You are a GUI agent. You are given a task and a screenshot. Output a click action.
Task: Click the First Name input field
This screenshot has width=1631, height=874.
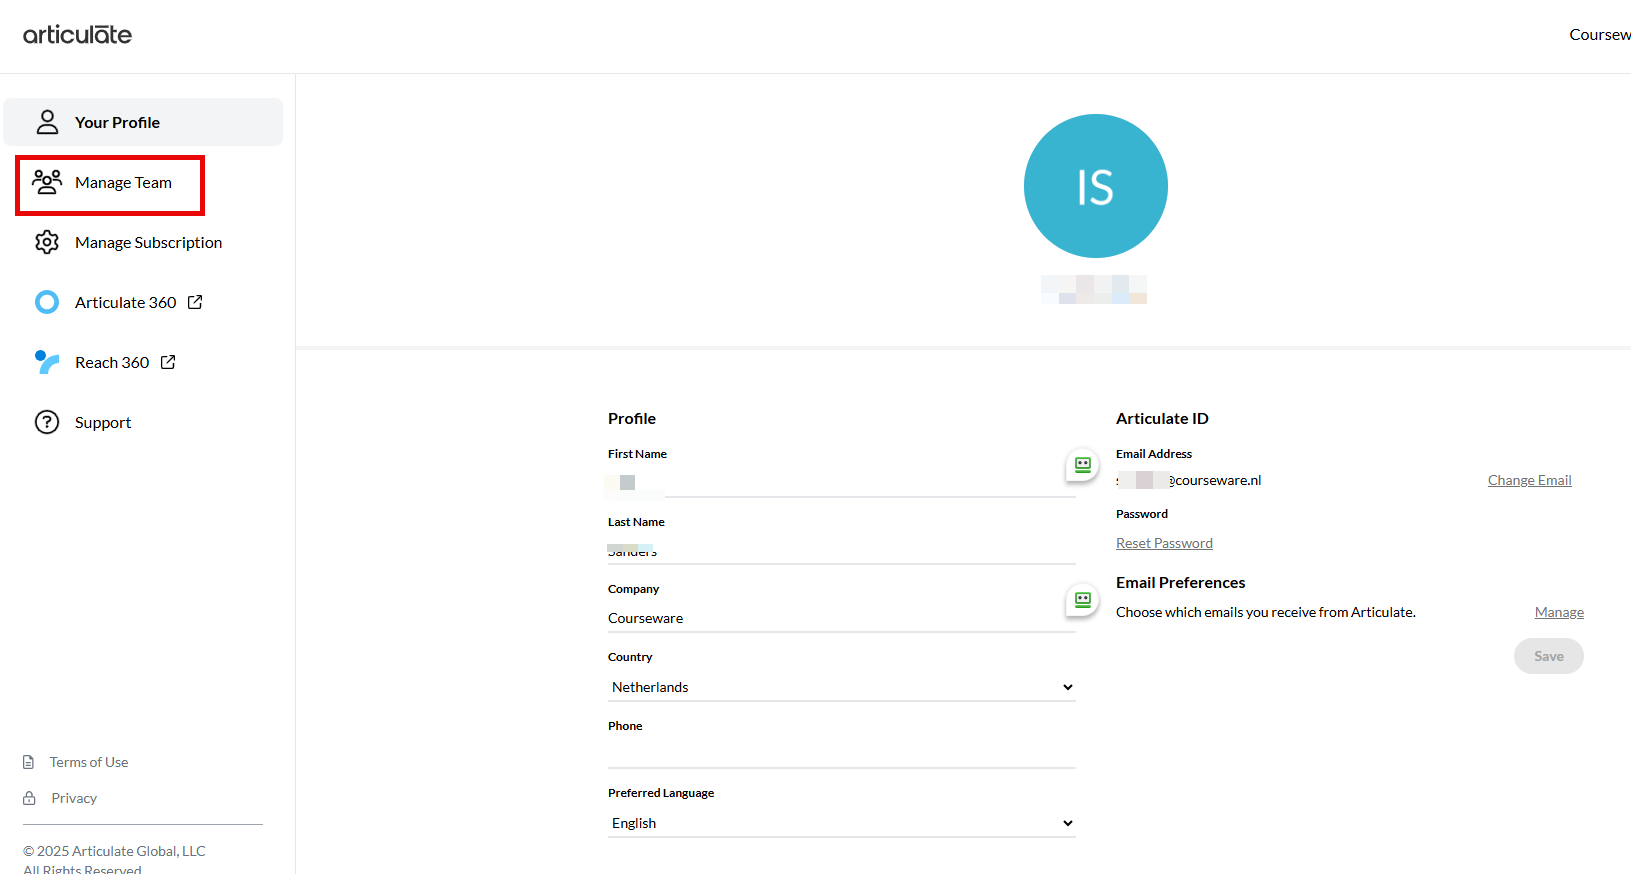(842, 482)
